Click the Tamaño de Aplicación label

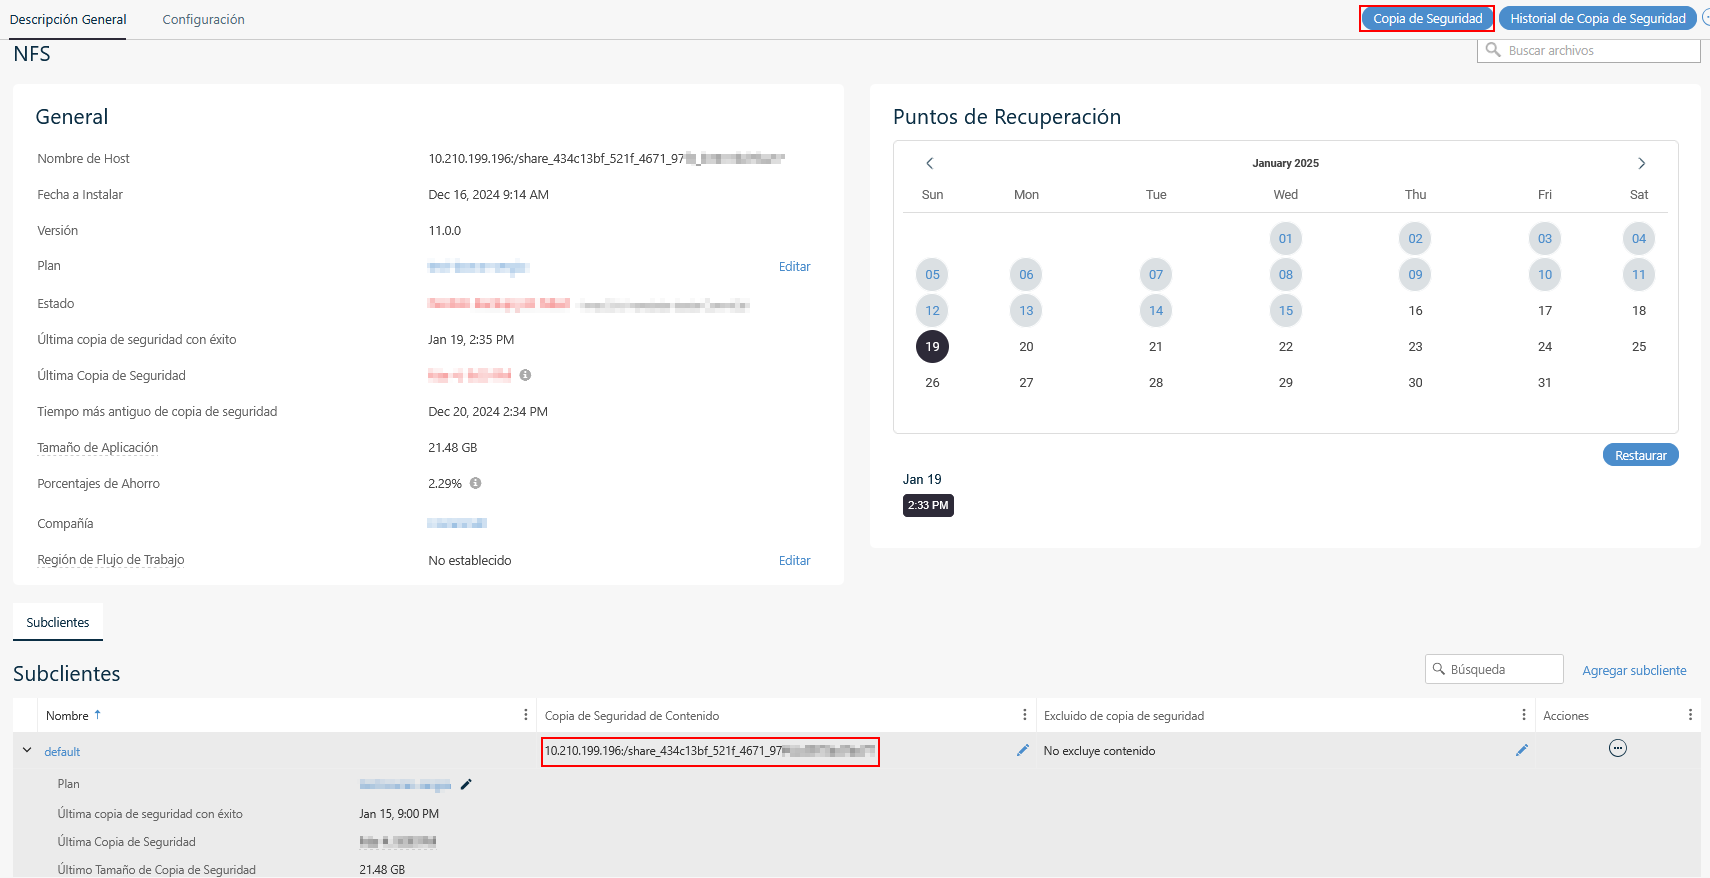tap(98, 447)
